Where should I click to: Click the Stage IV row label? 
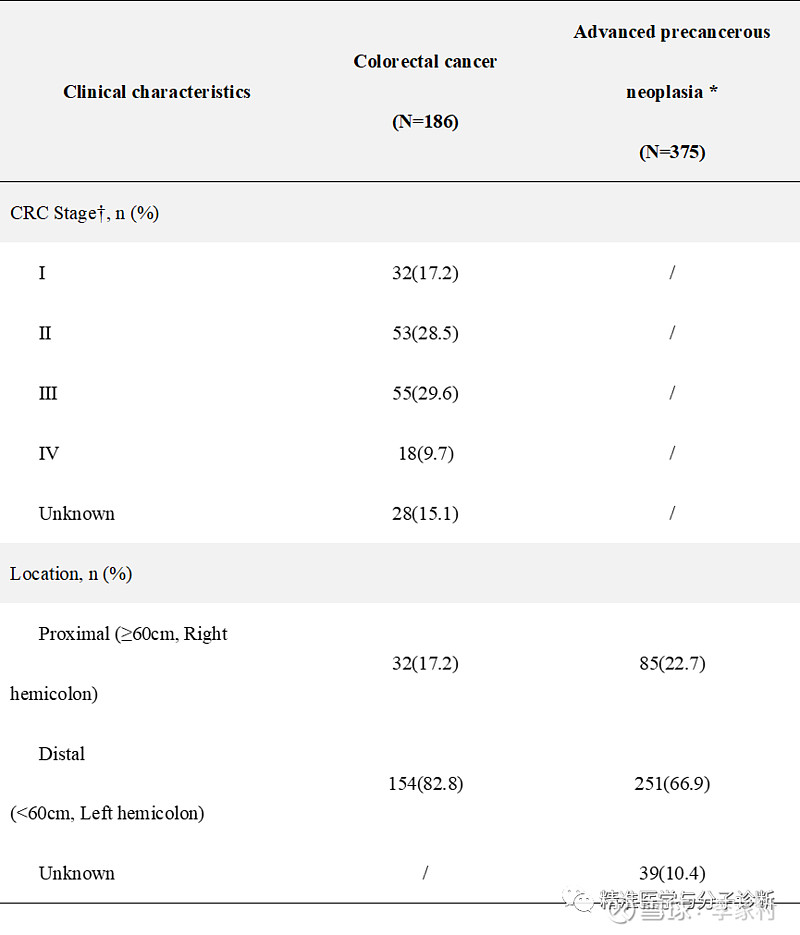(49, 453)
